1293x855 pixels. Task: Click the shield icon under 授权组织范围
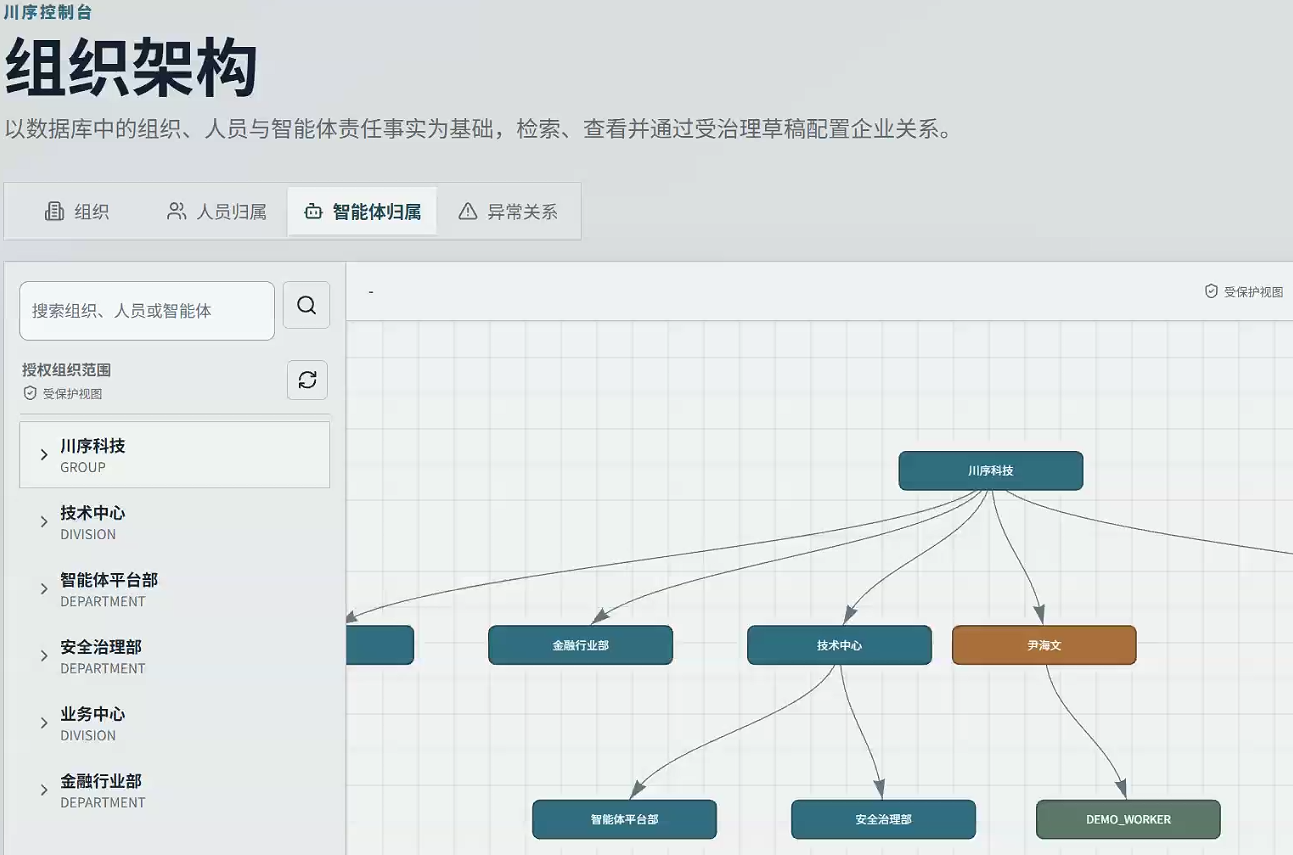30,393
